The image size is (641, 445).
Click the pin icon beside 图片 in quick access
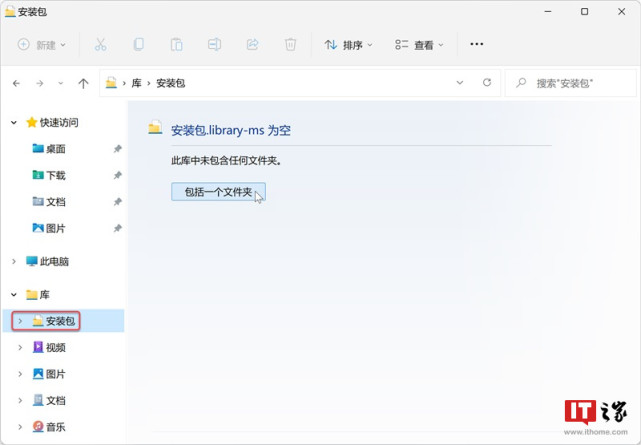pos(117,228)
